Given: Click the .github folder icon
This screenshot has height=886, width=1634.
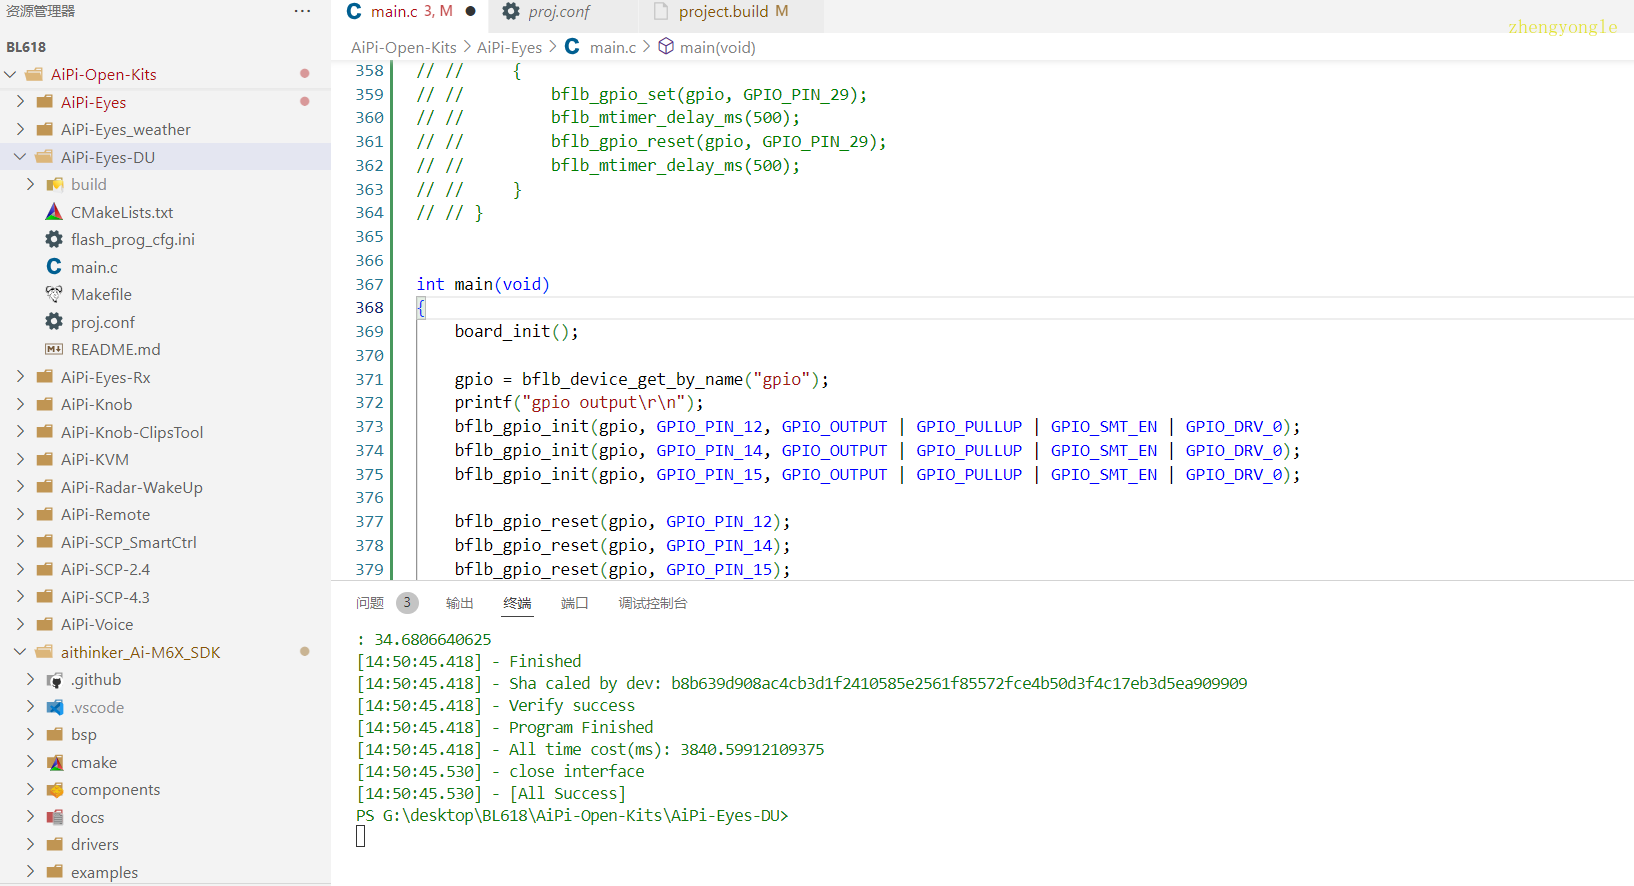Looking at the screenshot, I should coord(54,679).
